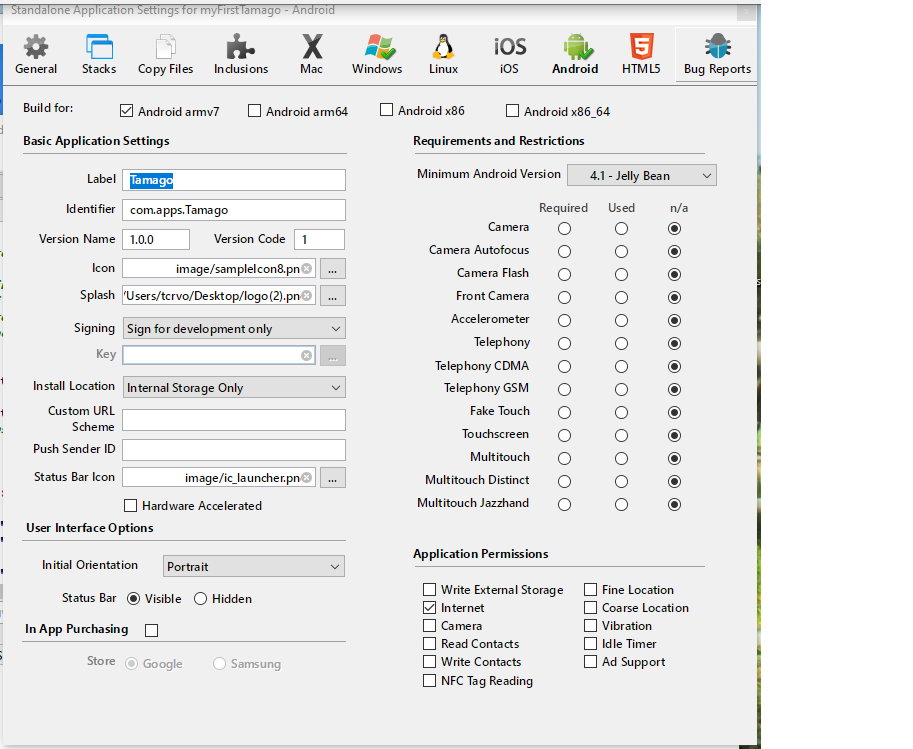This screenshot has height=749, width=913.
Task: Switch to the Stacks pane
Action: 99,54
